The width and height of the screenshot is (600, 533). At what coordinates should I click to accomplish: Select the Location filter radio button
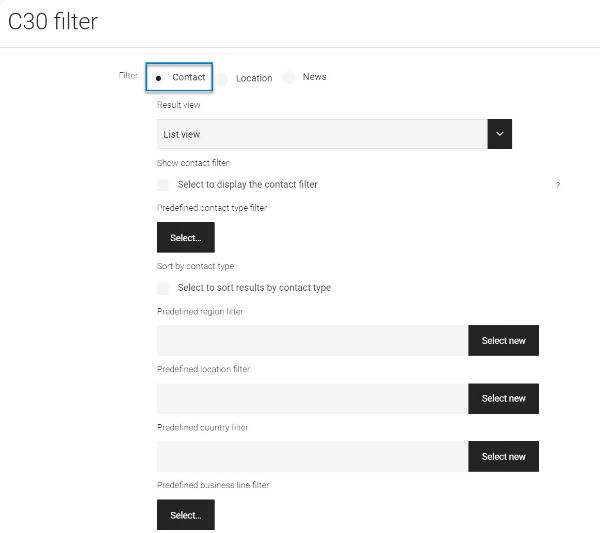click(222, 79)
